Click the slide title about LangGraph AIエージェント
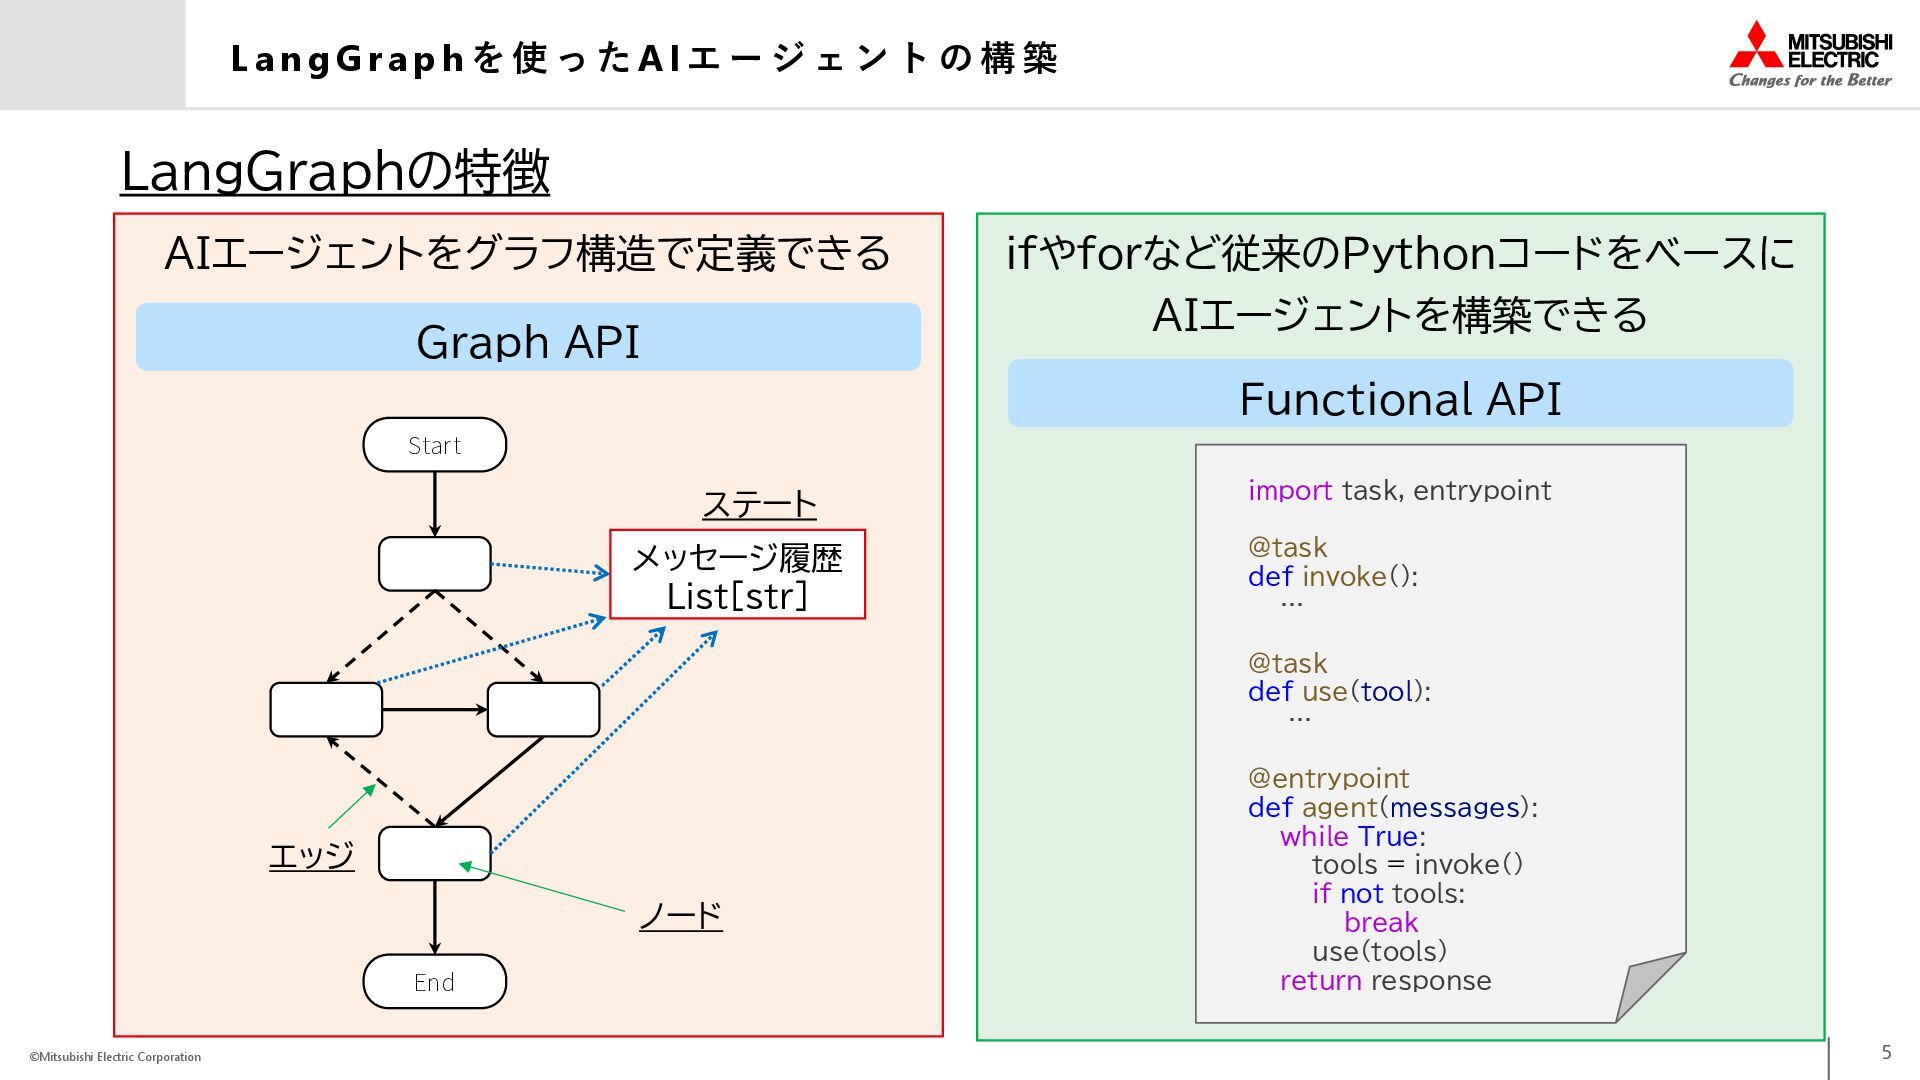1920x1080 pixels. pos(644,58)
